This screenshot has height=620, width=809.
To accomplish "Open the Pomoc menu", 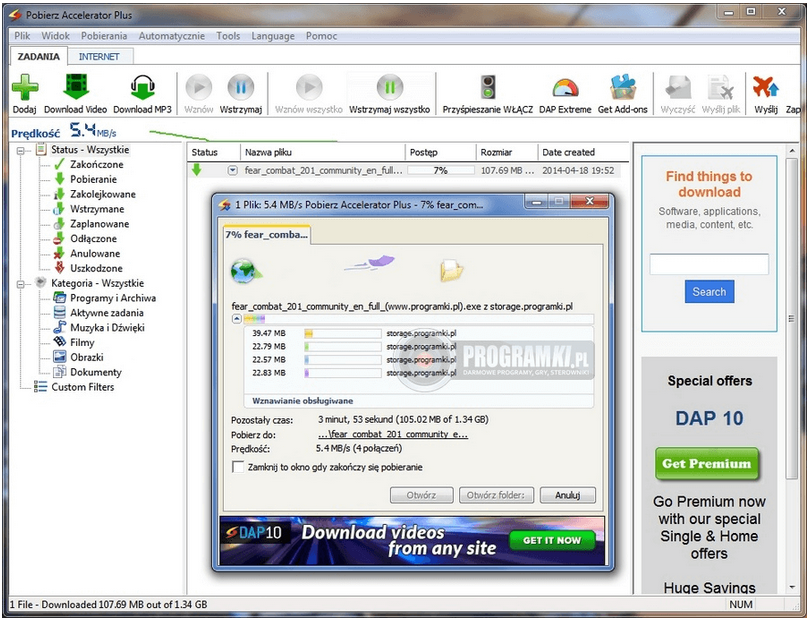I will (x=321, y=36).
